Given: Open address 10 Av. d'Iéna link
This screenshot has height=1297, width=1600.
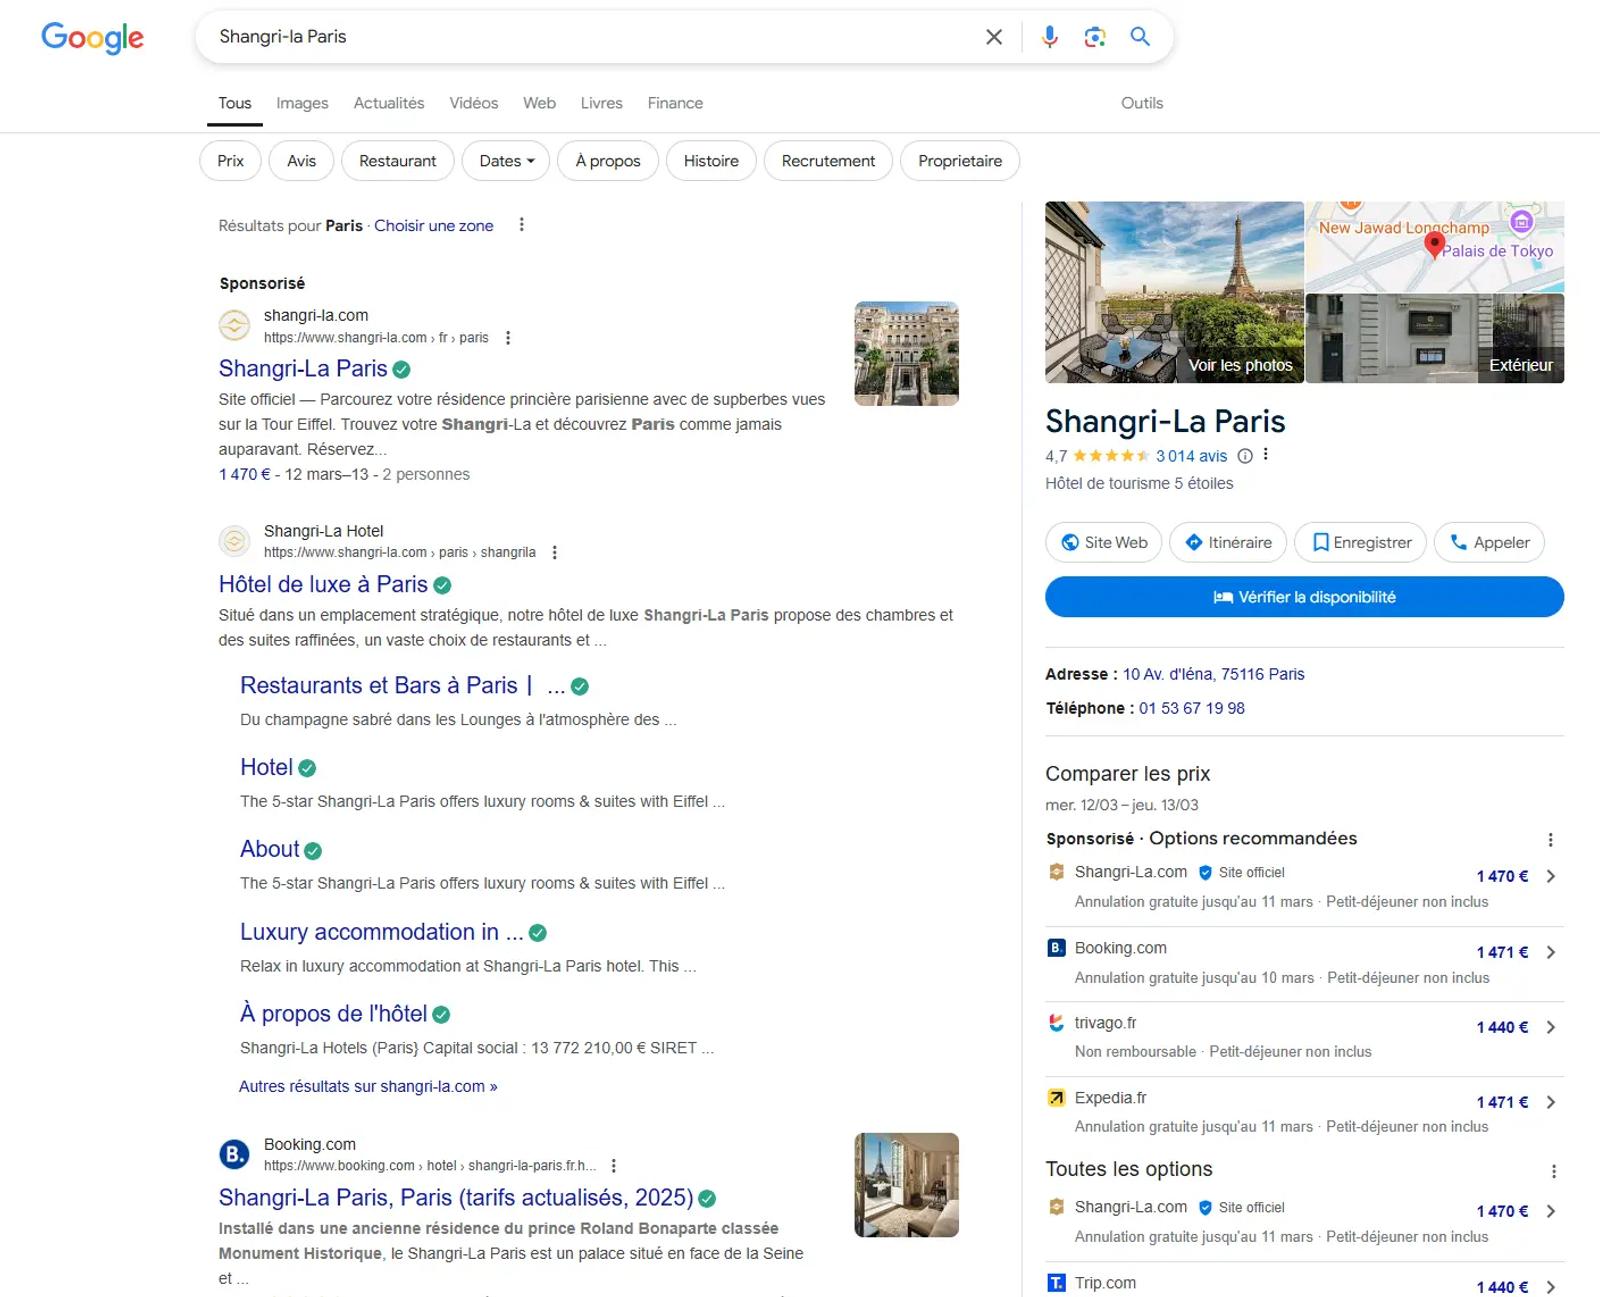Looking at the screenshot, I should pyautogui.click(x=1213, y=674).
